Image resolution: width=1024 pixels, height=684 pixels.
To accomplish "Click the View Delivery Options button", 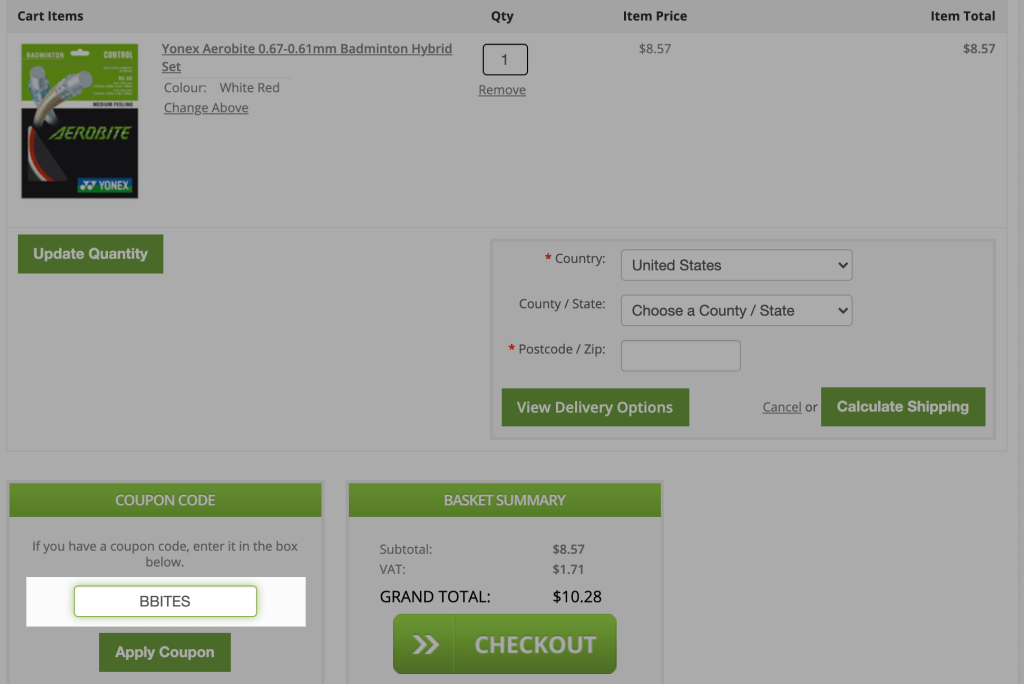I will tap(595, 407).
